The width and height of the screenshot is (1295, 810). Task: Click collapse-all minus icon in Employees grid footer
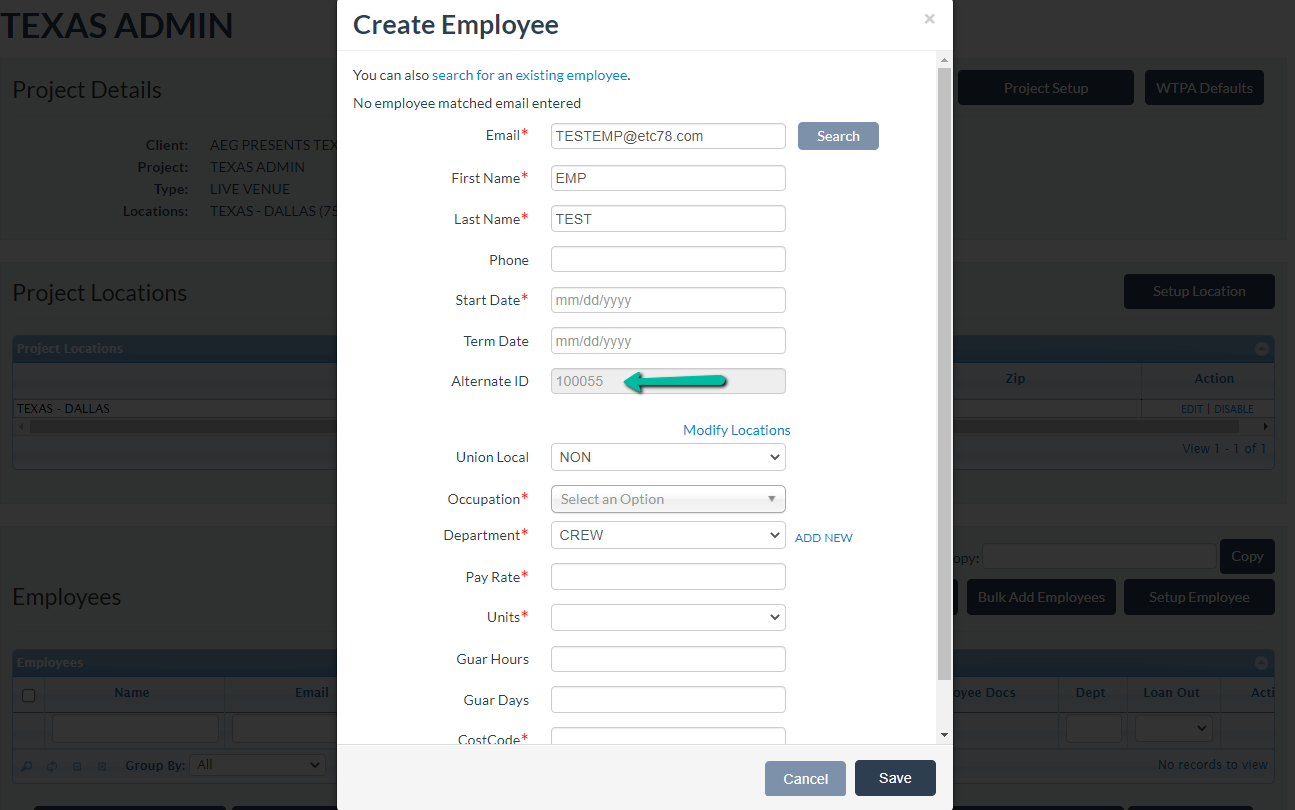77,766
